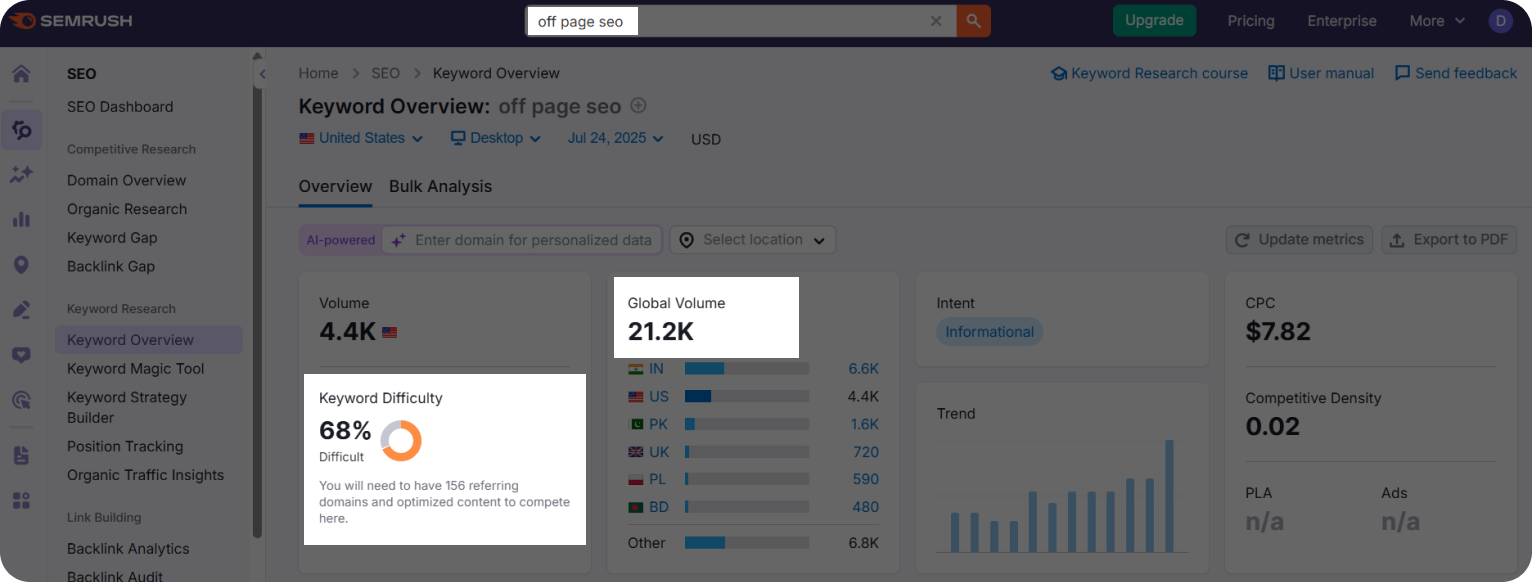Open the Select location dropdown
This screenshot has width=1532, height=582.
[753, 240]
